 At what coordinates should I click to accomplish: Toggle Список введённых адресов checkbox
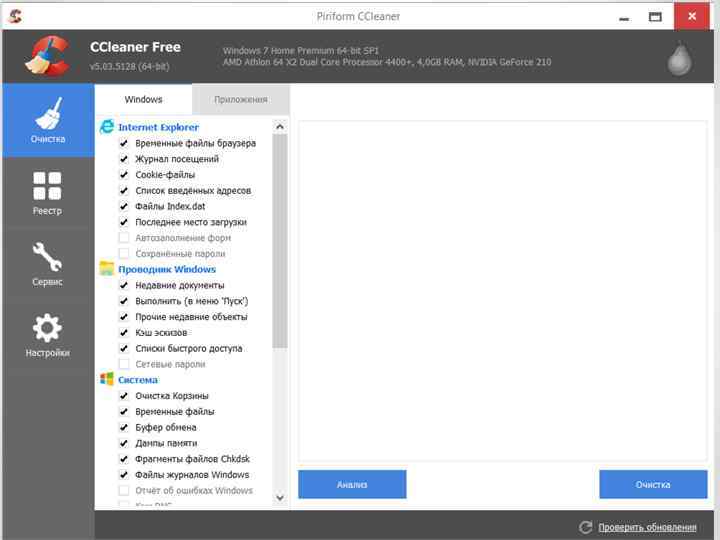pos(124,191)
